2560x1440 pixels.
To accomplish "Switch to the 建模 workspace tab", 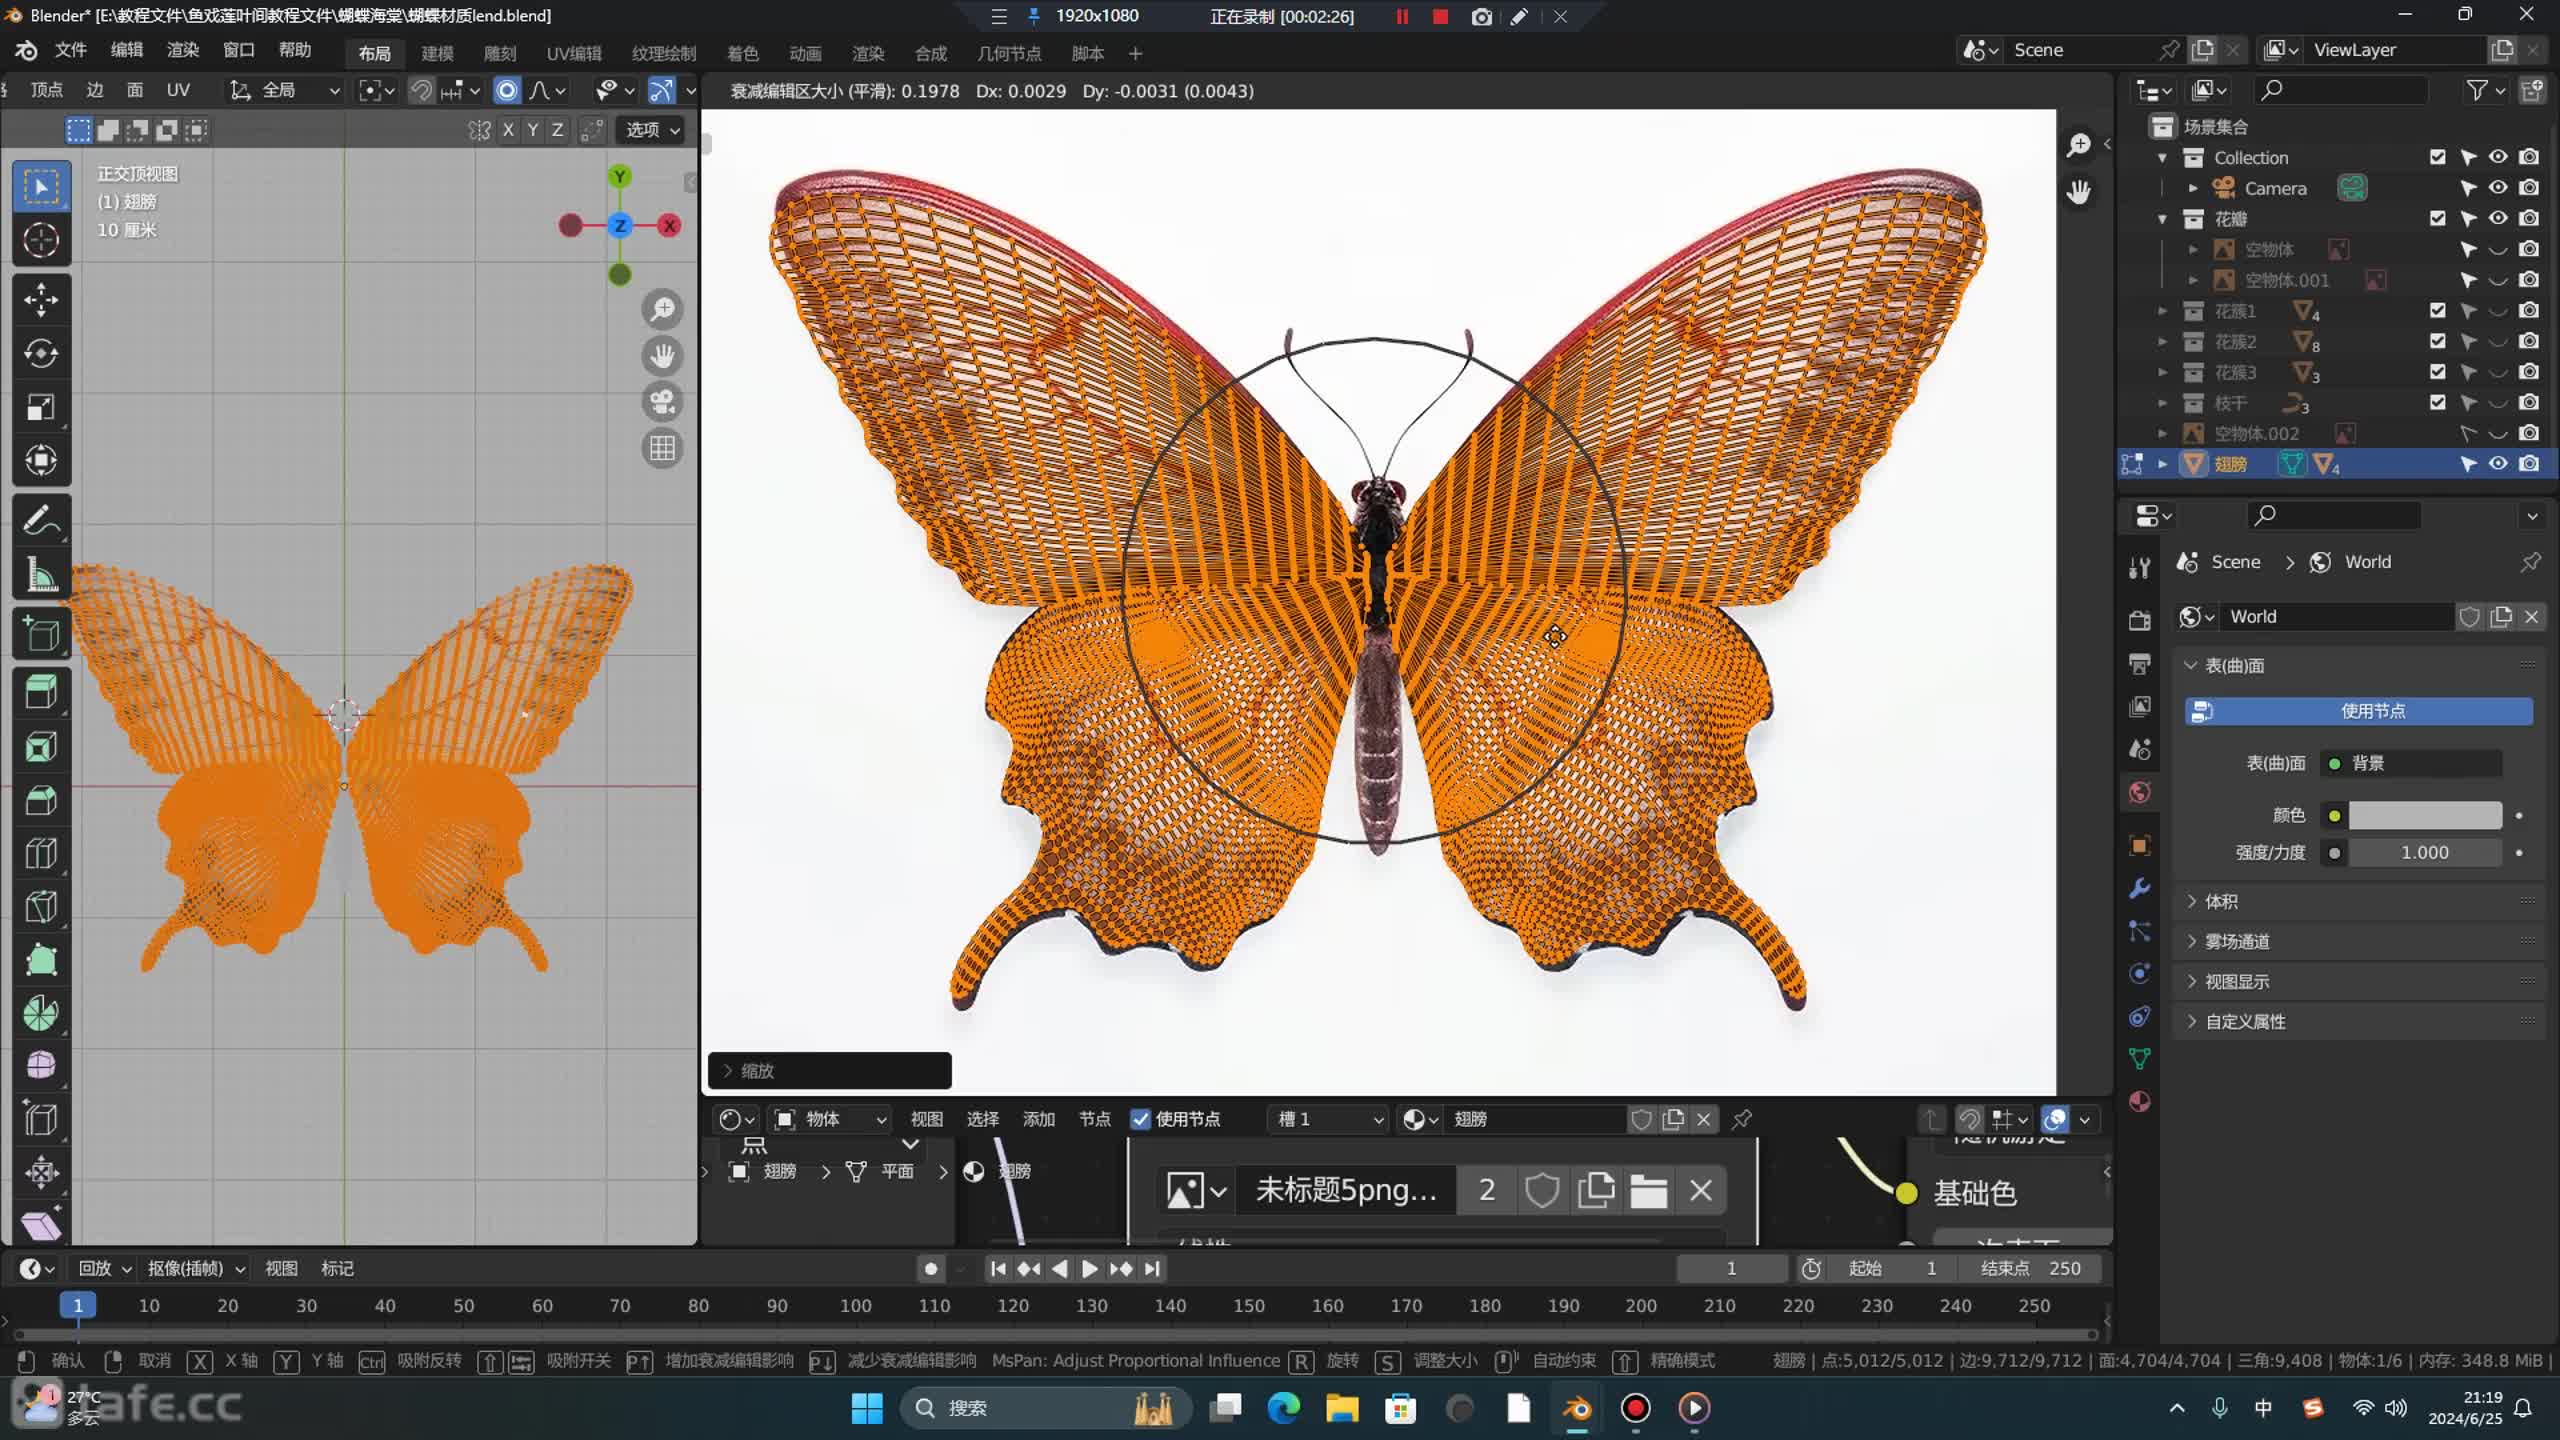I will click(437, 53).
